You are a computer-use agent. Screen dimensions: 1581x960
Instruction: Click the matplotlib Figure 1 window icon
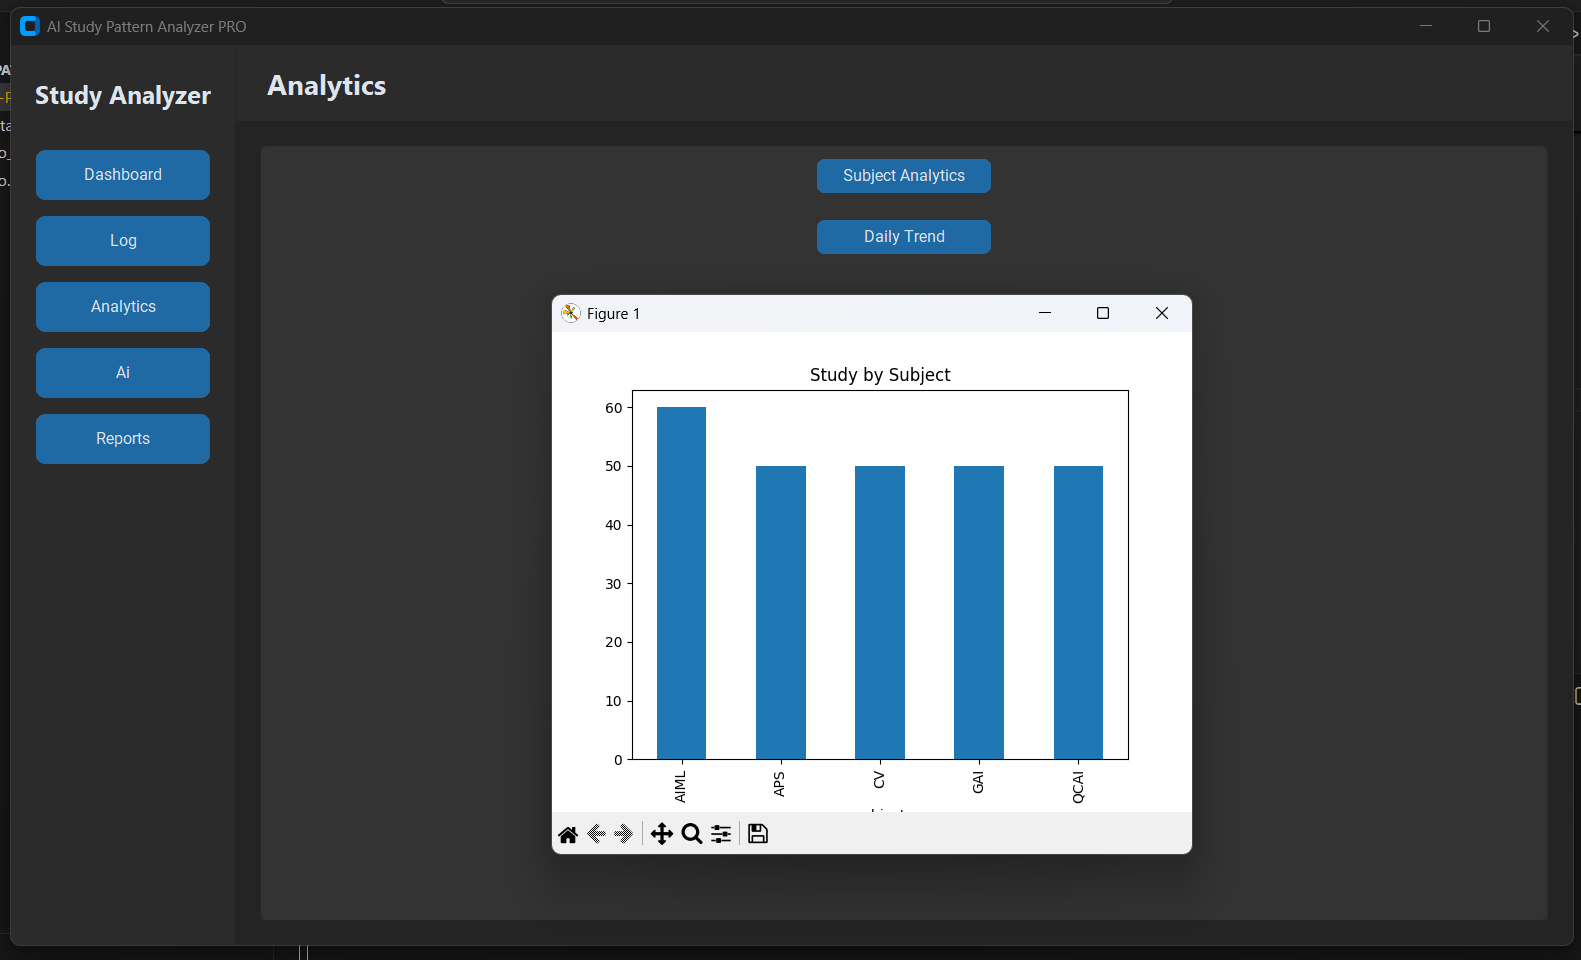[x=571, y=313]
